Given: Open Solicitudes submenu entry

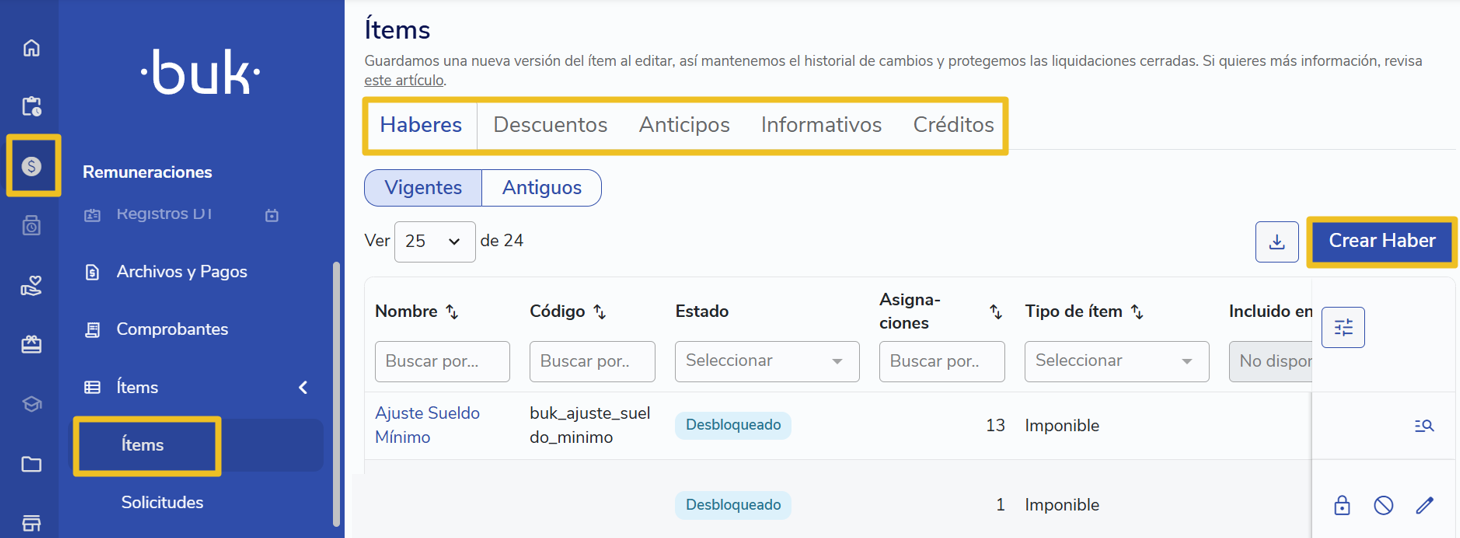Looking at the screenshot, I should [x=162, y=503].
